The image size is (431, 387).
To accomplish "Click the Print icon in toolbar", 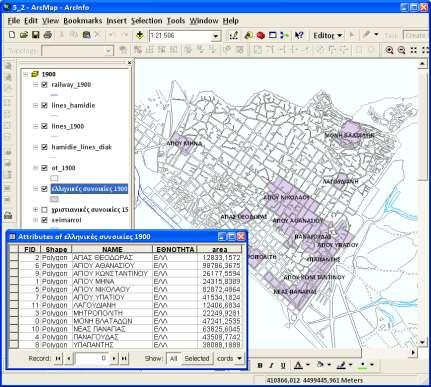I will tap(48, 35).
